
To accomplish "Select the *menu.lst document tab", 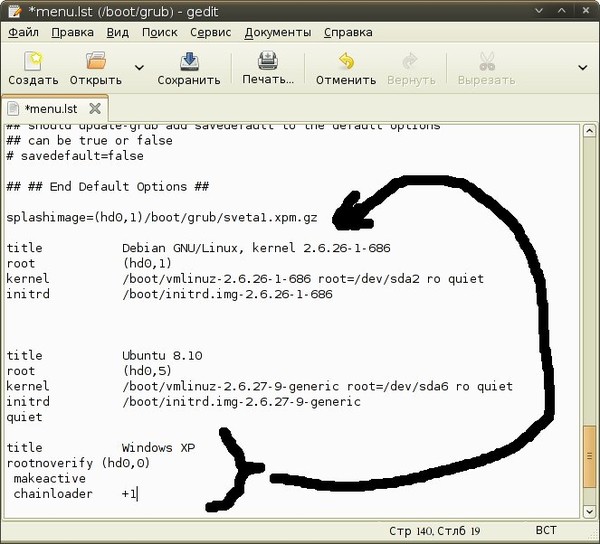I will coord(55,109).
